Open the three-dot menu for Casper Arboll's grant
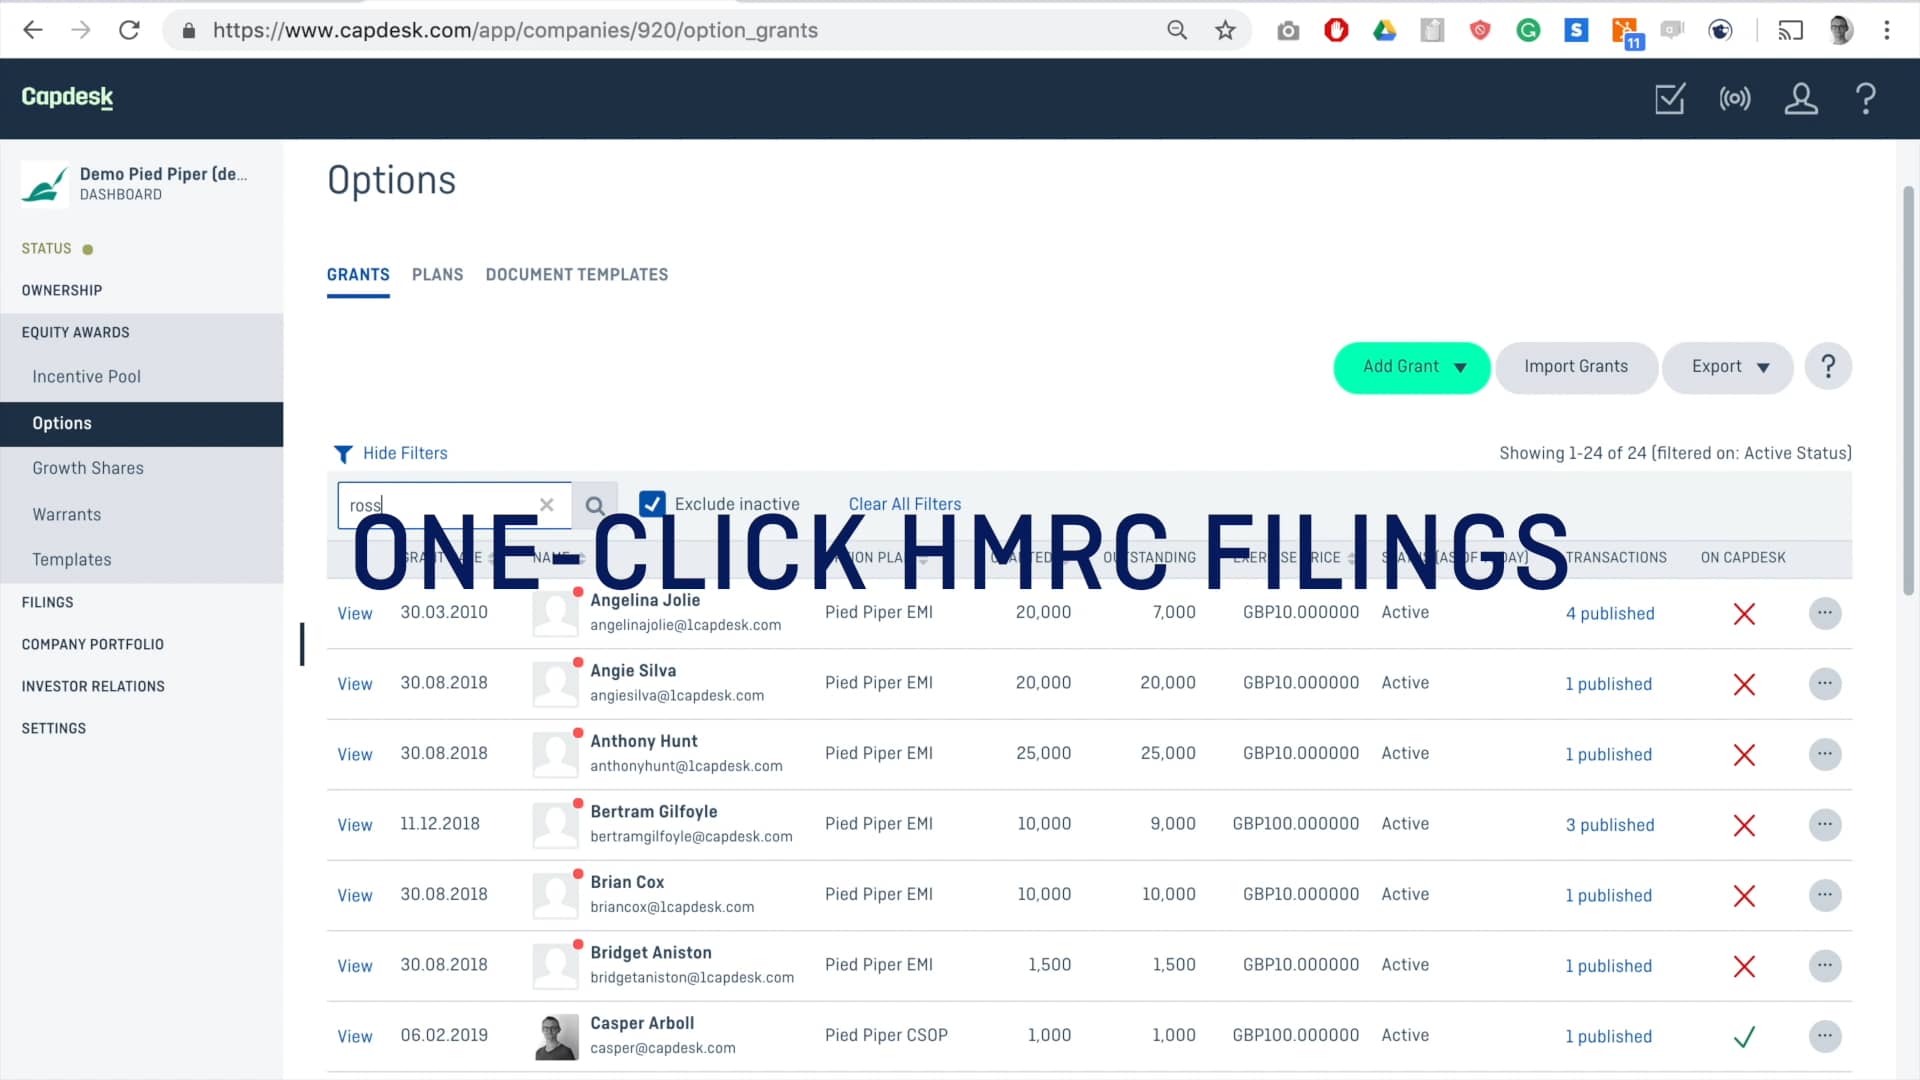The width and height of the screenshot is (1920, 1080). (x=1825, y=1036)
